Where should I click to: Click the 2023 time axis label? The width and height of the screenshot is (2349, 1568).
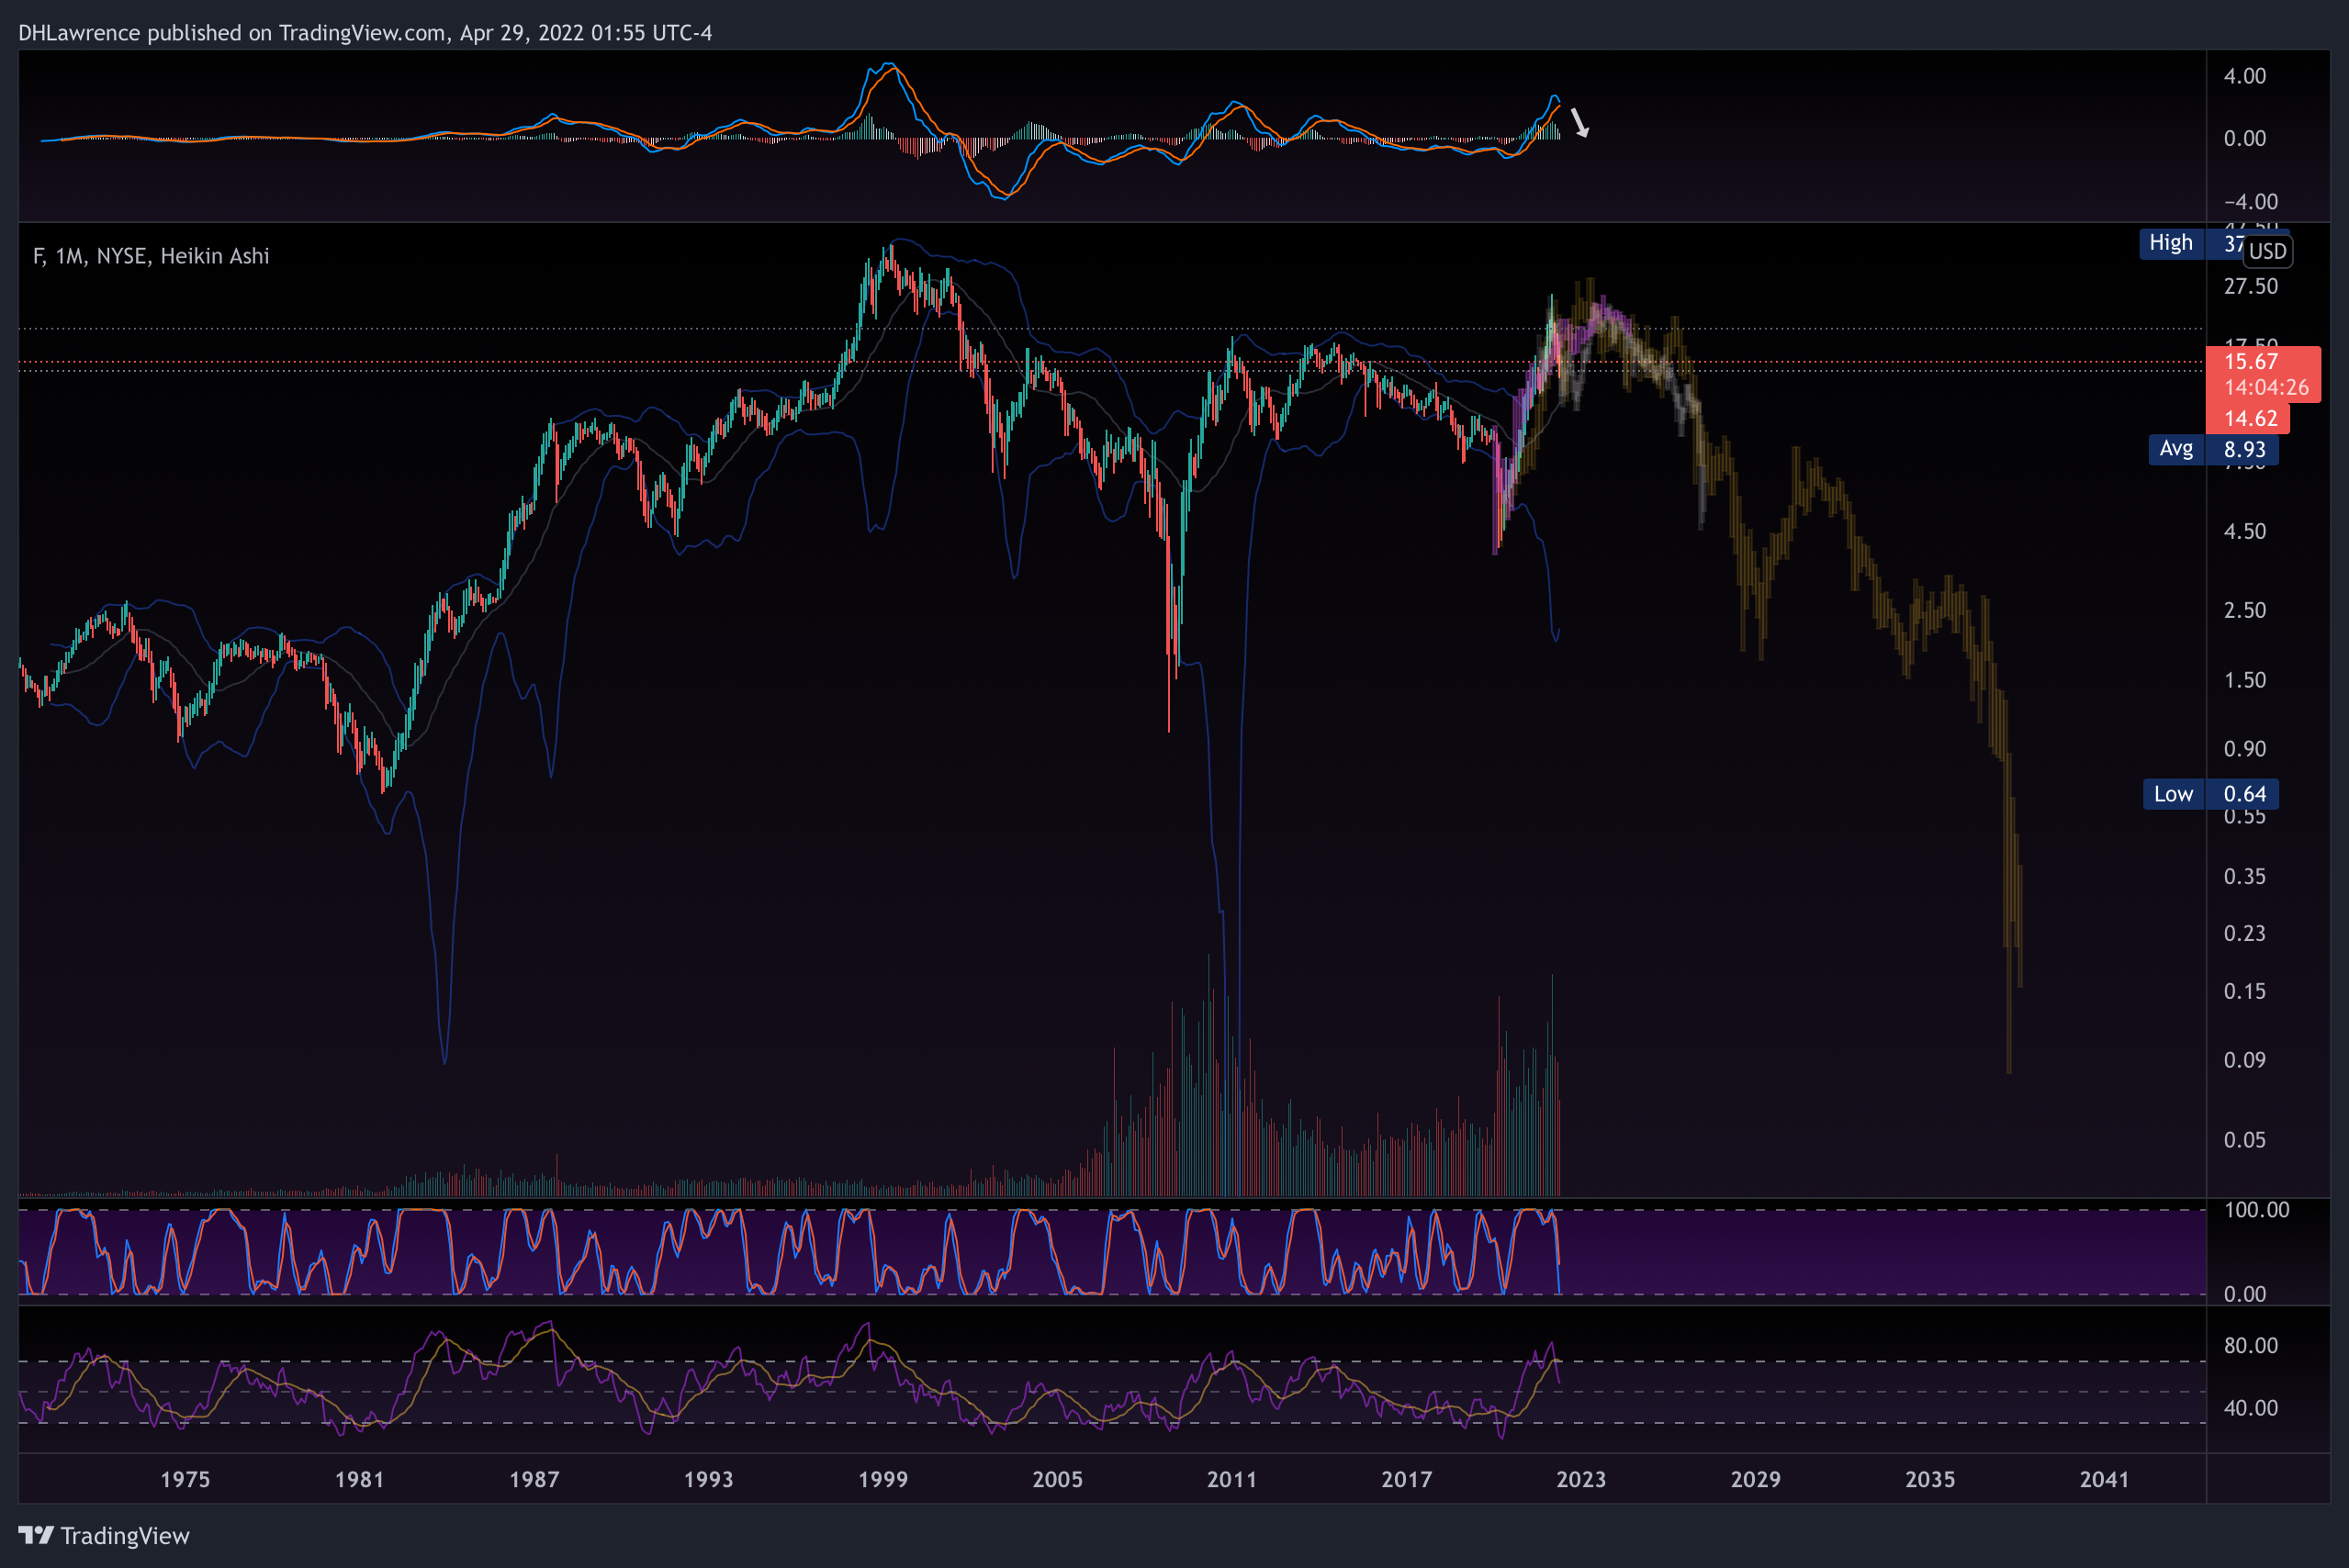pyautogui.click(x=1581, y=1479)
